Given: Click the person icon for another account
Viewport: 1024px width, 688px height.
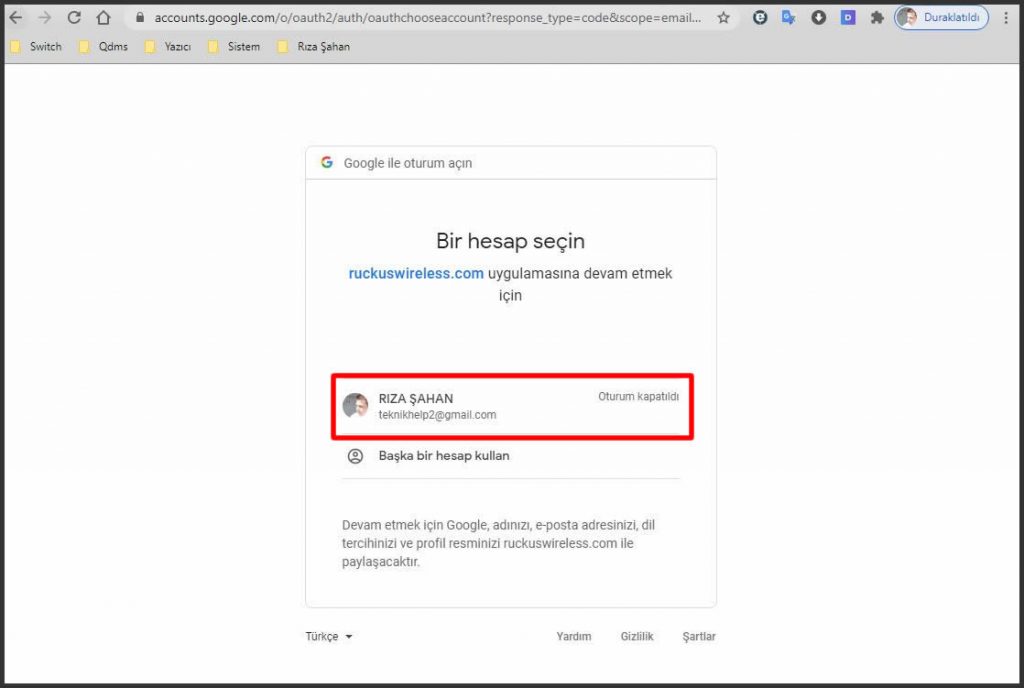Looking at the screenshot, I should [355, 456].
